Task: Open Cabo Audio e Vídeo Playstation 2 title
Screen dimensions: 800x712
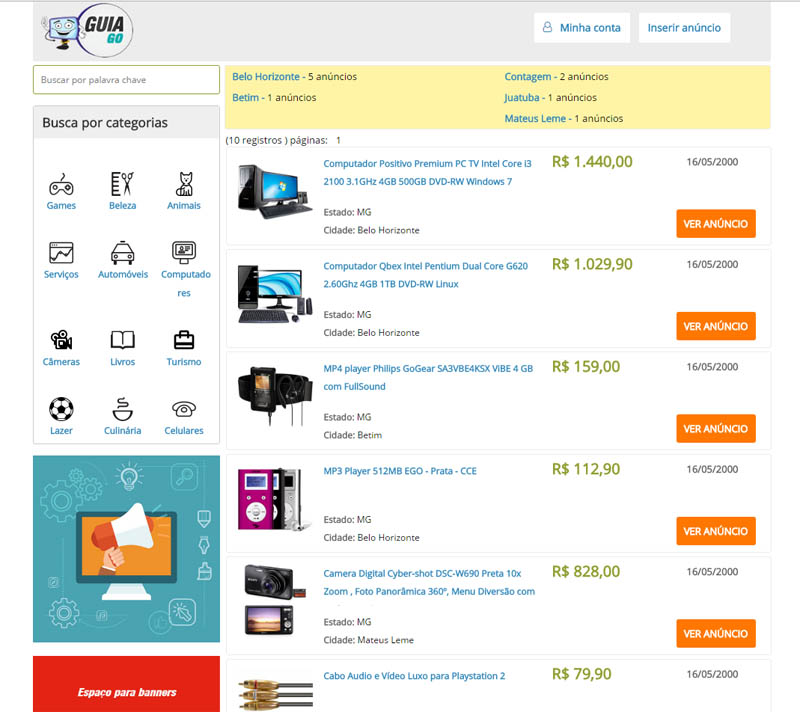Action: coord(414,676)
